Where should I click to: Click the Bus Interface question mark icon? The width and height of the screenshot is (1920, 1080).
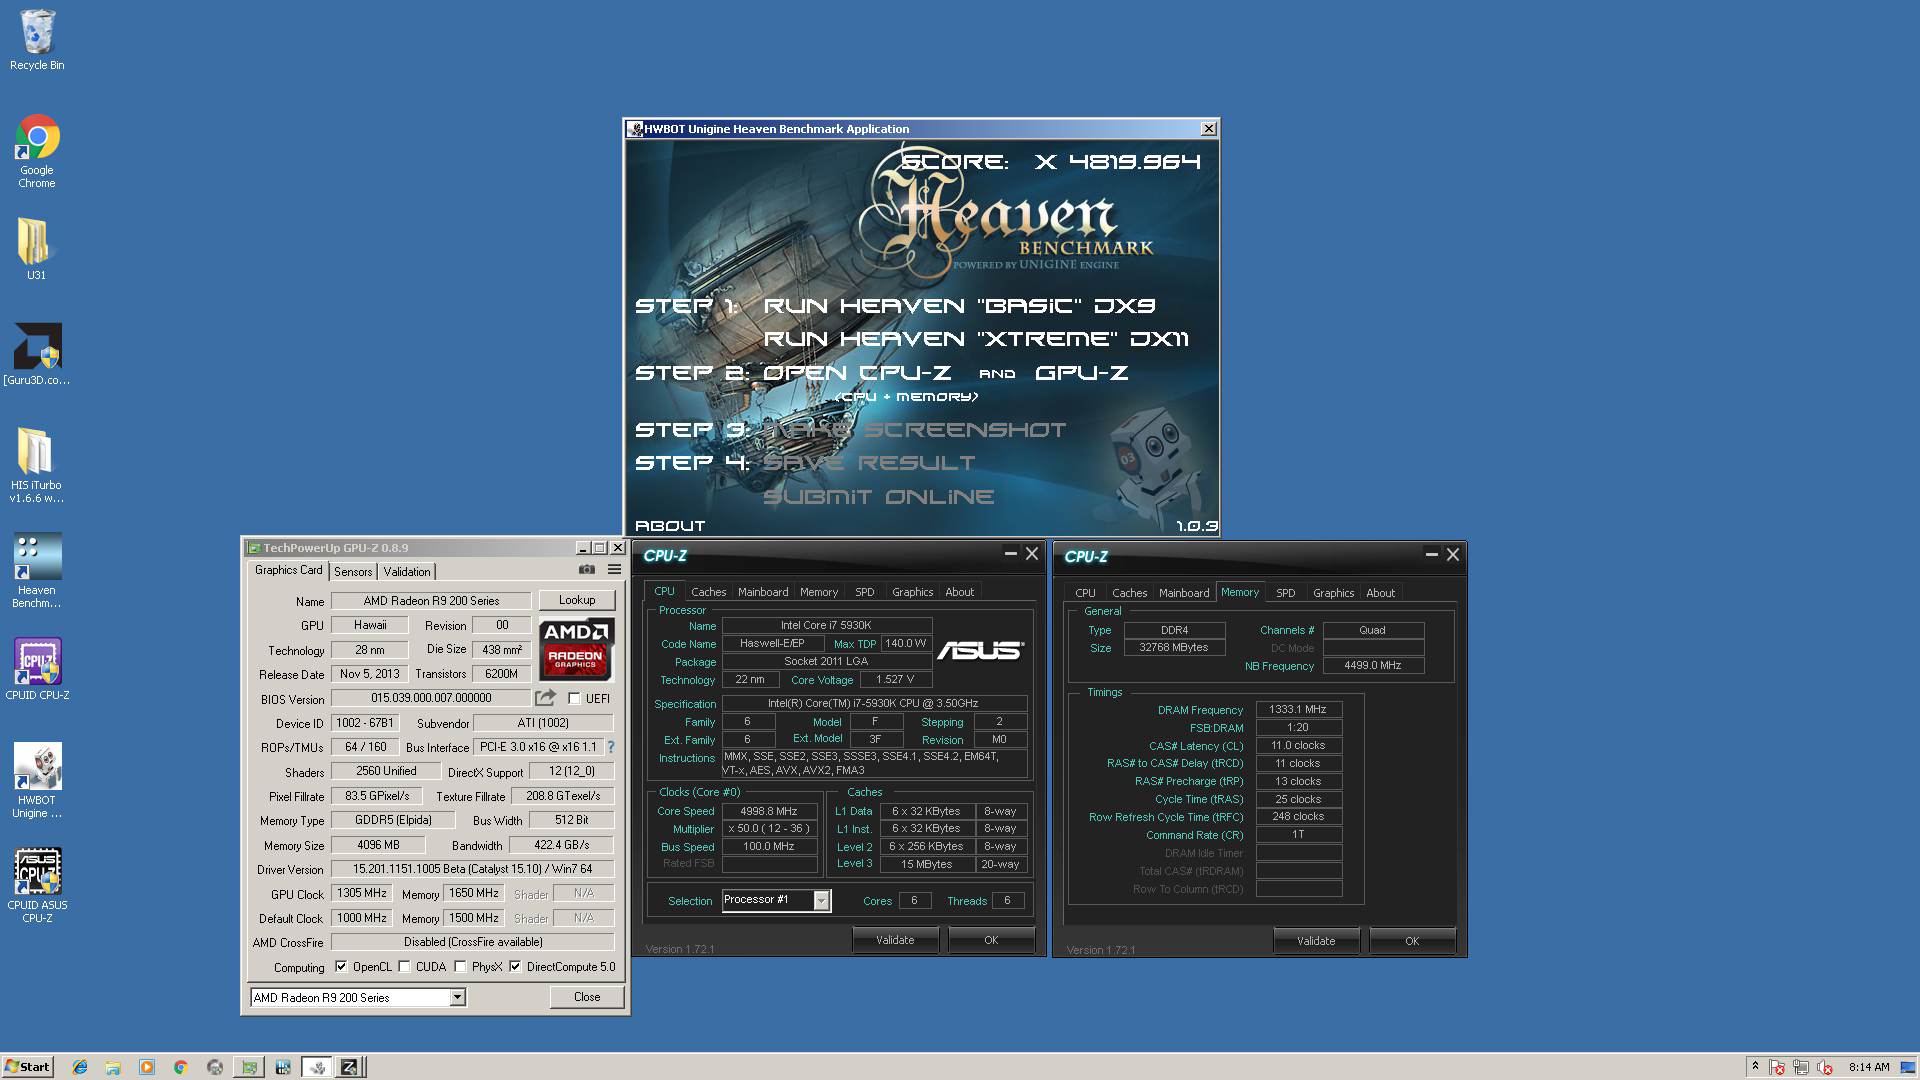[x=611, y=747]
